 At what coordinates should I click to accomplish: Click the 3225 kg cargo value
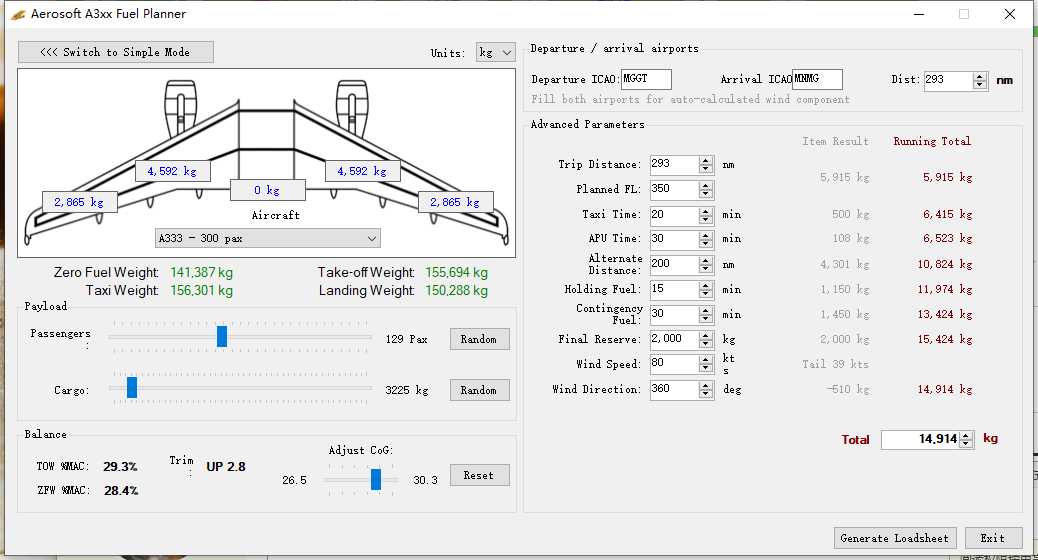point(406,390)
